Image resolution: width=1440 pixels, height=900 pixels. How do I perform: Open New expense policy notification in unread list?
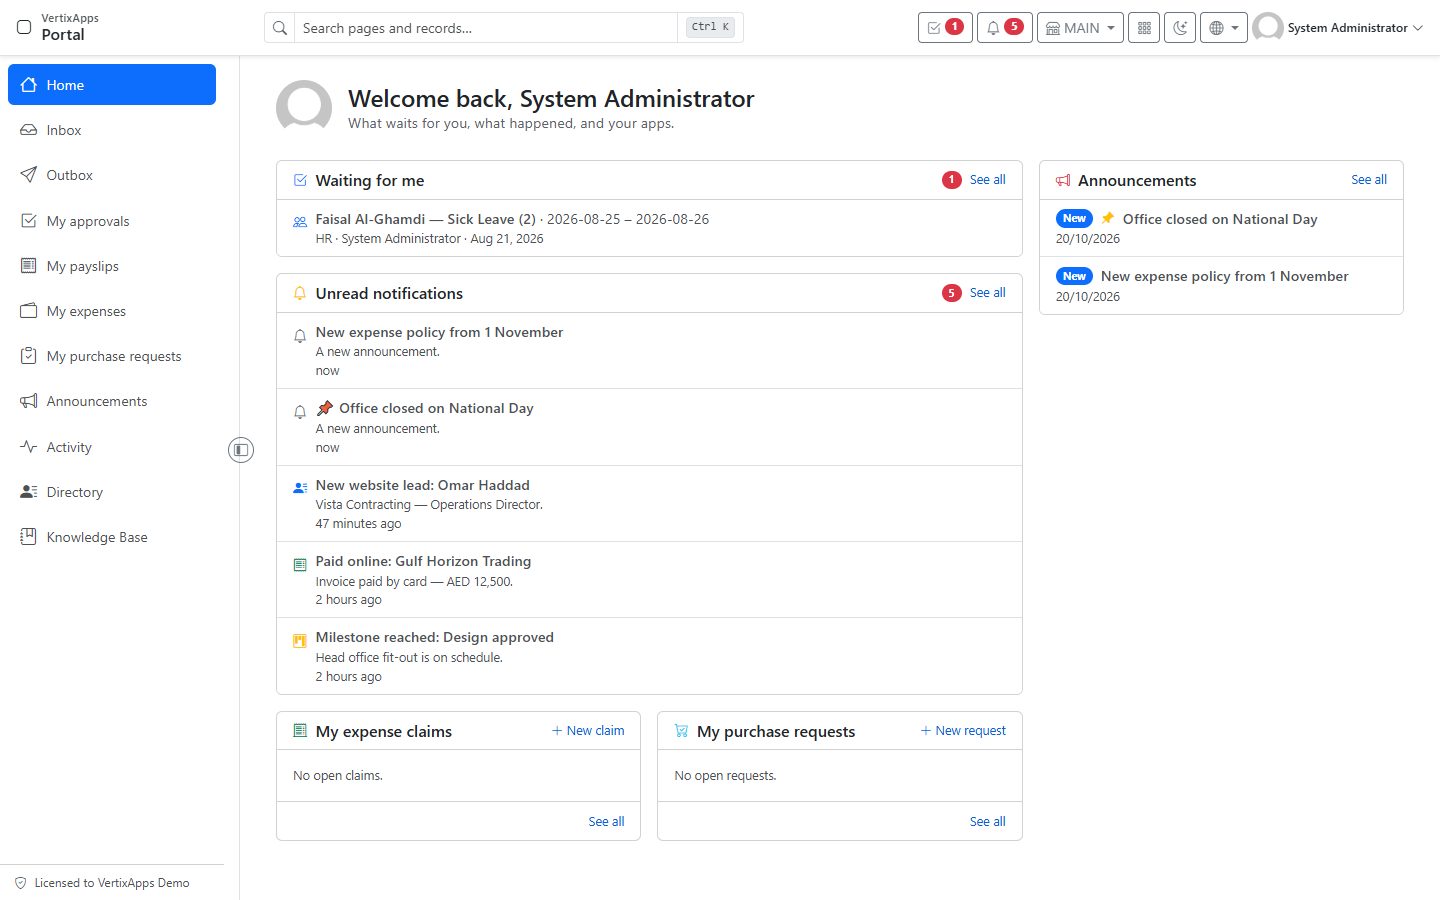point(649,351)
